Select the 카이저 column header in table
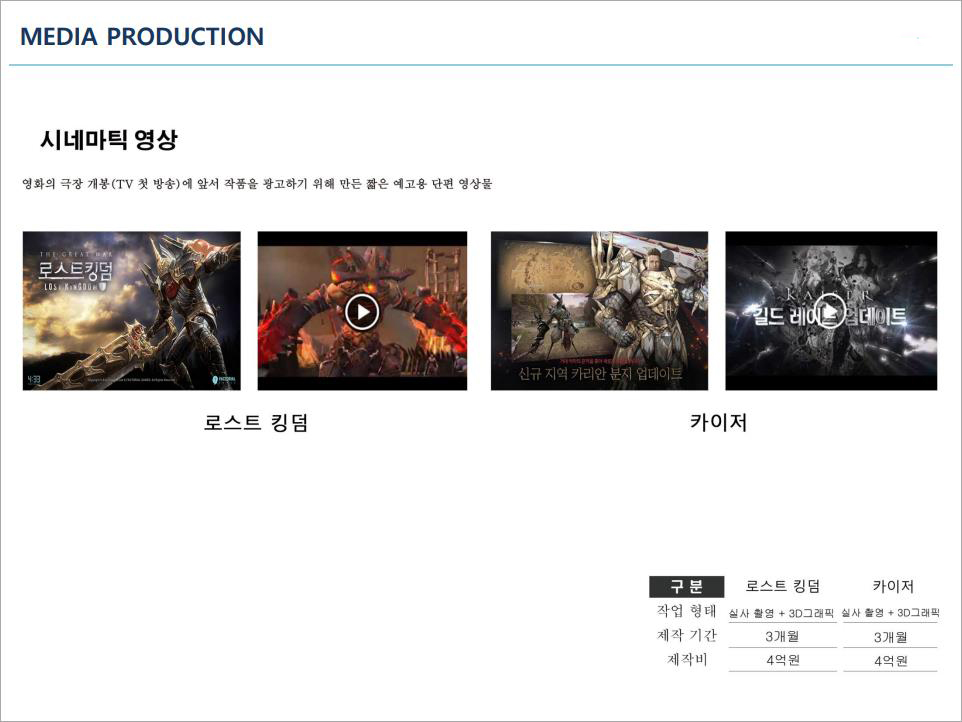The height and width of the screenshot is (722, 962). click(x=893, y=586)
